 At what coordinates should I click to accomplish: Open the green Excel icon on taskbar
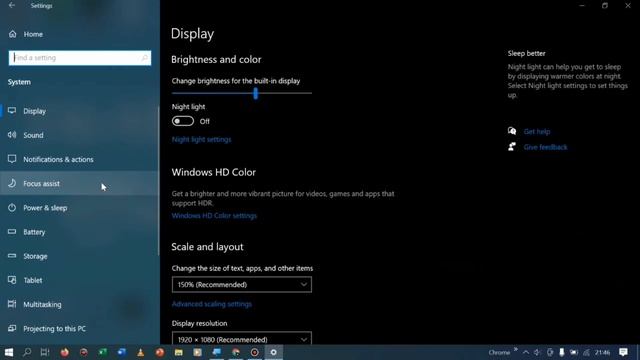click(x=102, y=352)
